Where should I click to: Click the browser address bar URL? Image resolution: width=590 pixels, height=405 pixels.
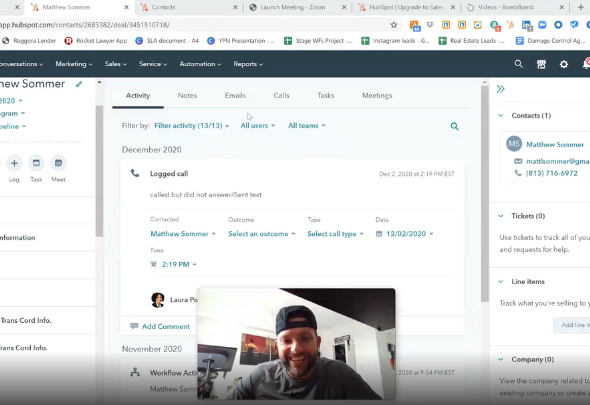point(85,25)
